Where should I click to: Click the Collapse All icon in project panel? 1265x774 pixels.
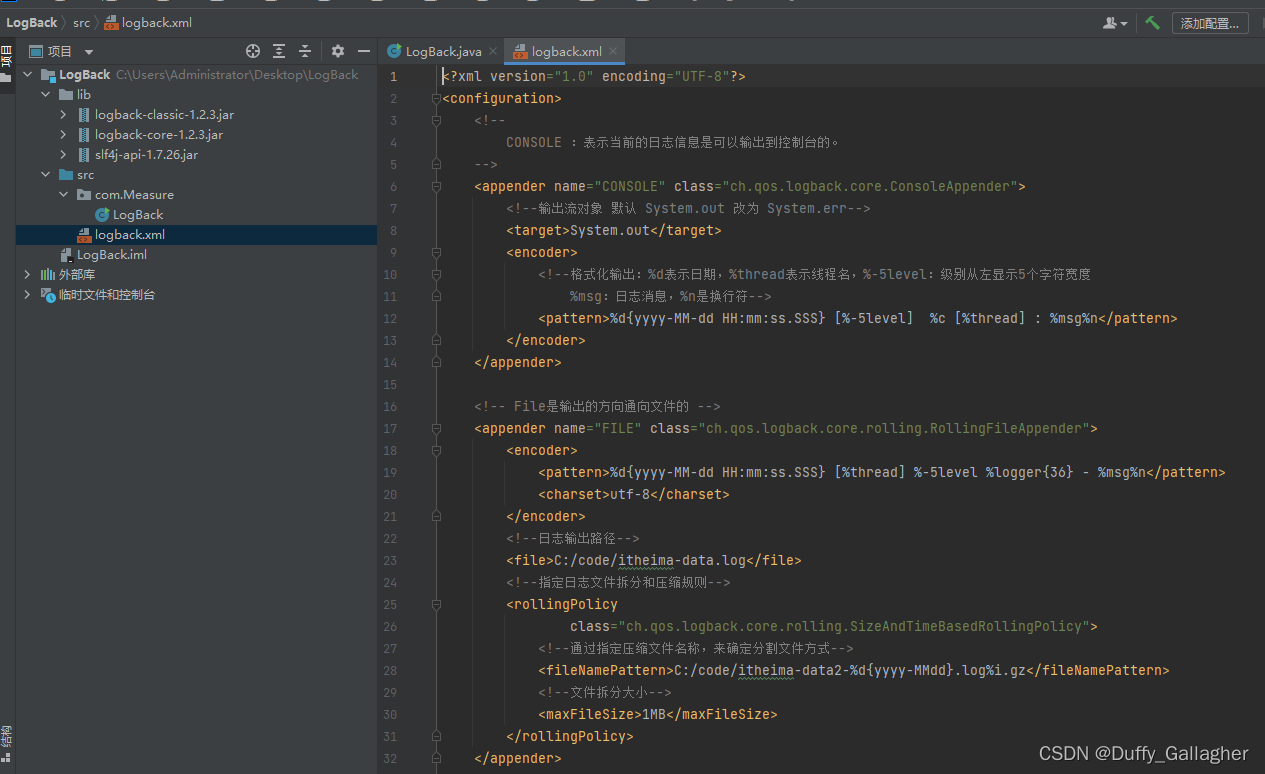pos(305,51)
